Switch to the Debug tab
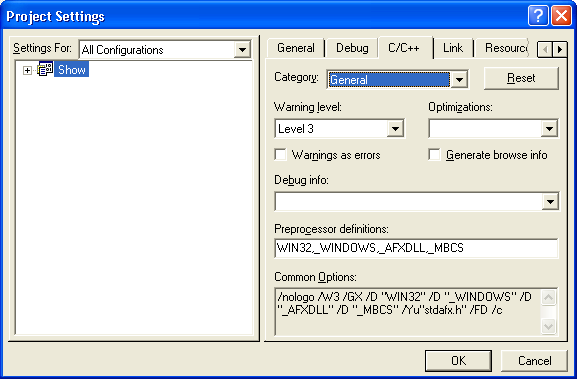577x379 pixels. (x=352, y=48)
